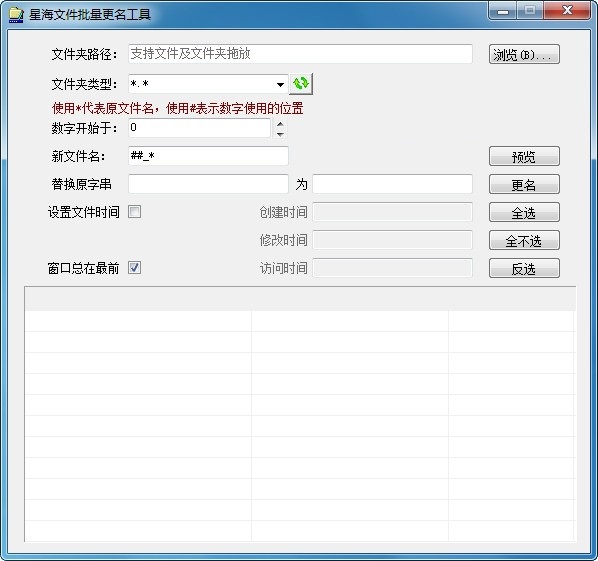Click the 反选 invert selection button
This screenshot has height=561, width=598.
tap(524, 268)
